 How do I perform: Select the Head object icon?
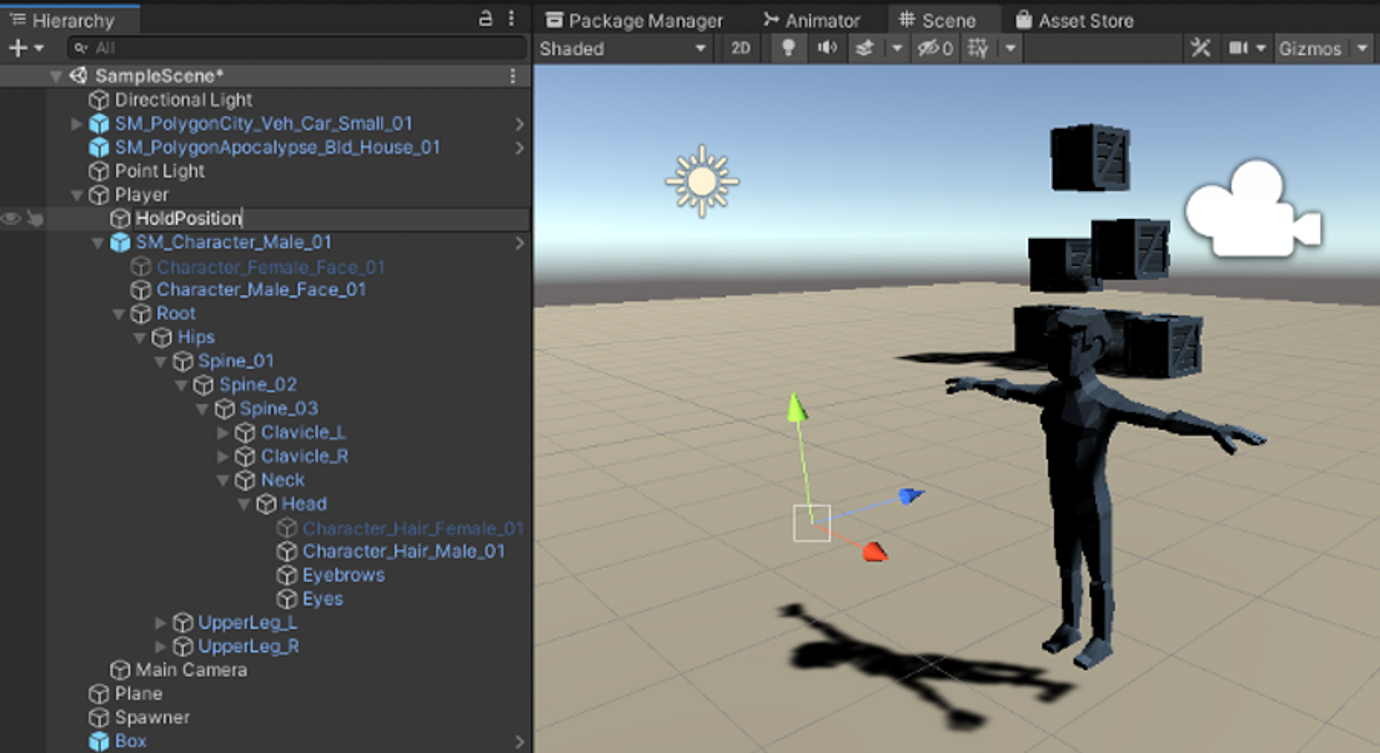(x=266, y=504)
